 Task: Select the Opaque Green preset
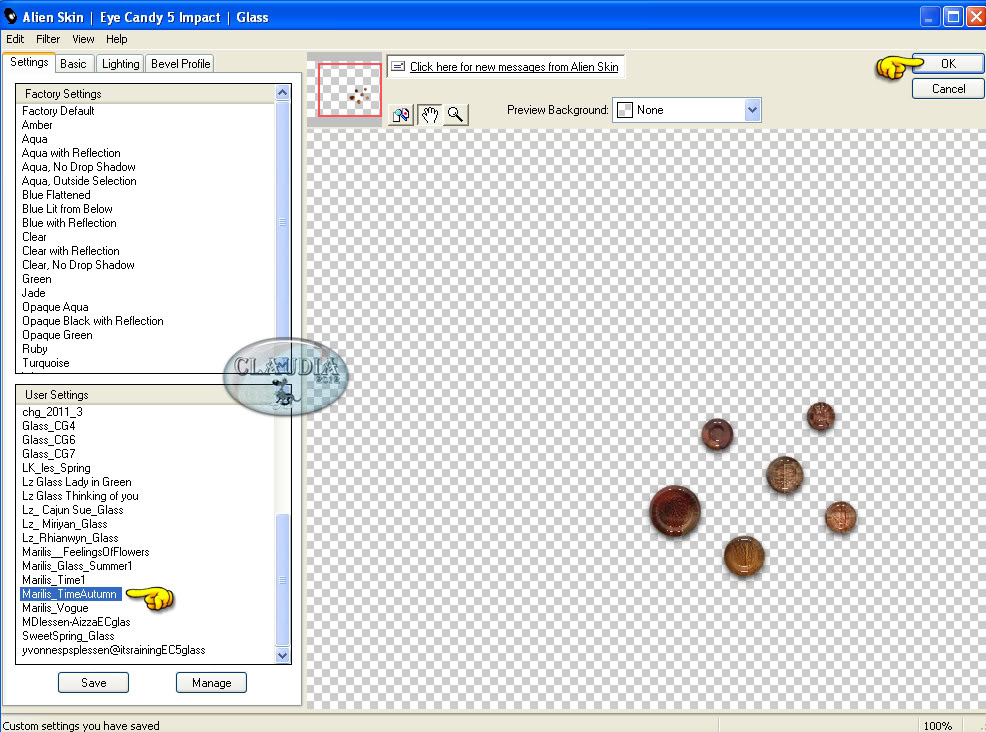point(57,335)
